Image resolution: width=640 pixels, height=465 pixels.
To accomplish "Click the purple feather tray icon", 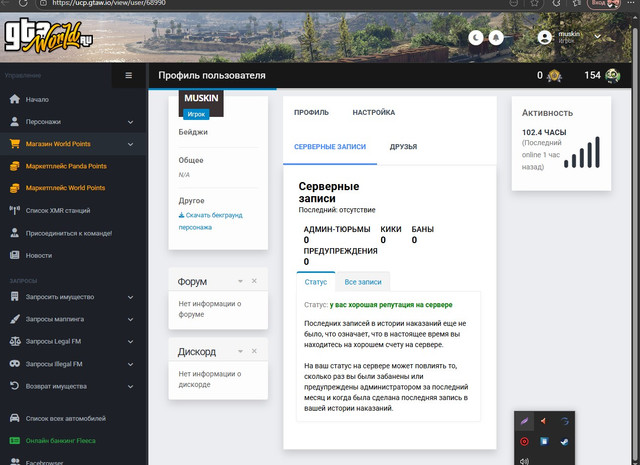I will coord(524,421).
